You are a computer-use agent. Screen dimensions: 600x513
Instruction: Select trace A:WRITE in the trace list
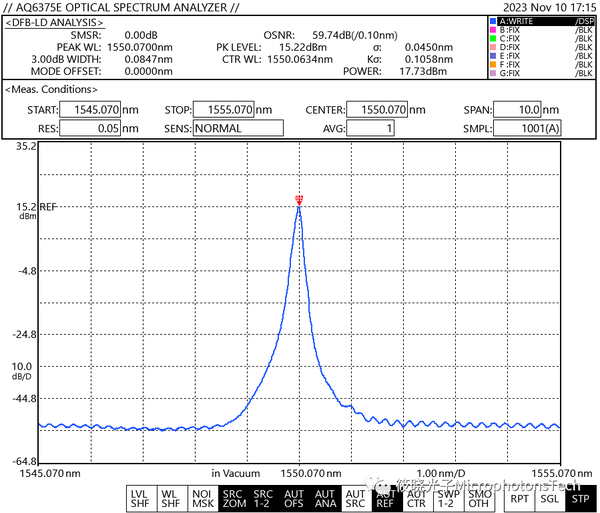[x=542, y=21]
